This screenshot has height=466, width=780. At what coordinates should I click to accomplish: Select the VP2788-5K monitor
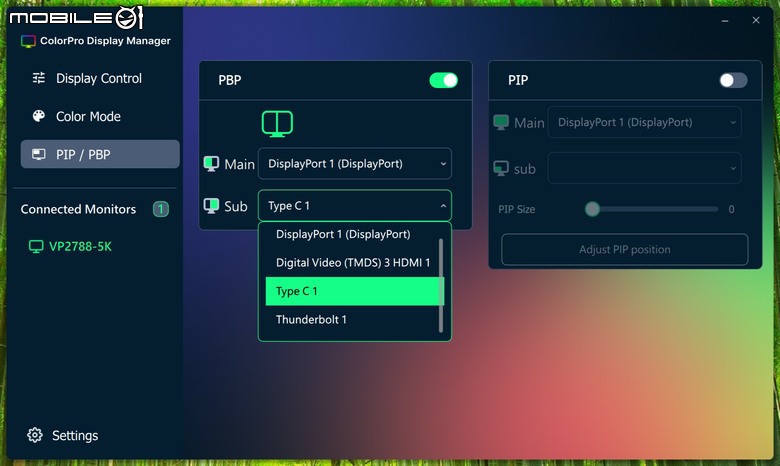point(80,247)
